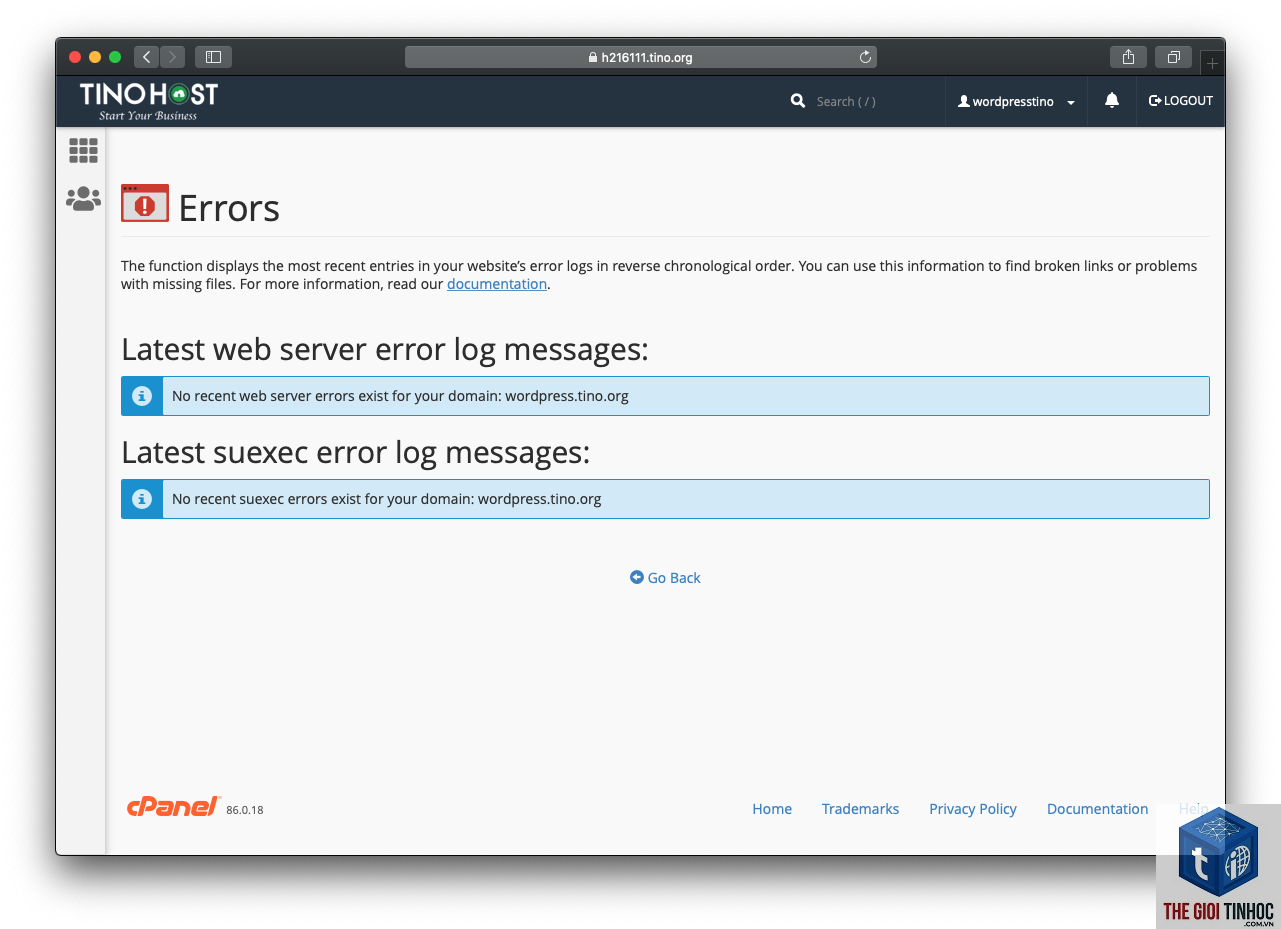Toggle the Safari sidebar button

(213, 57)
